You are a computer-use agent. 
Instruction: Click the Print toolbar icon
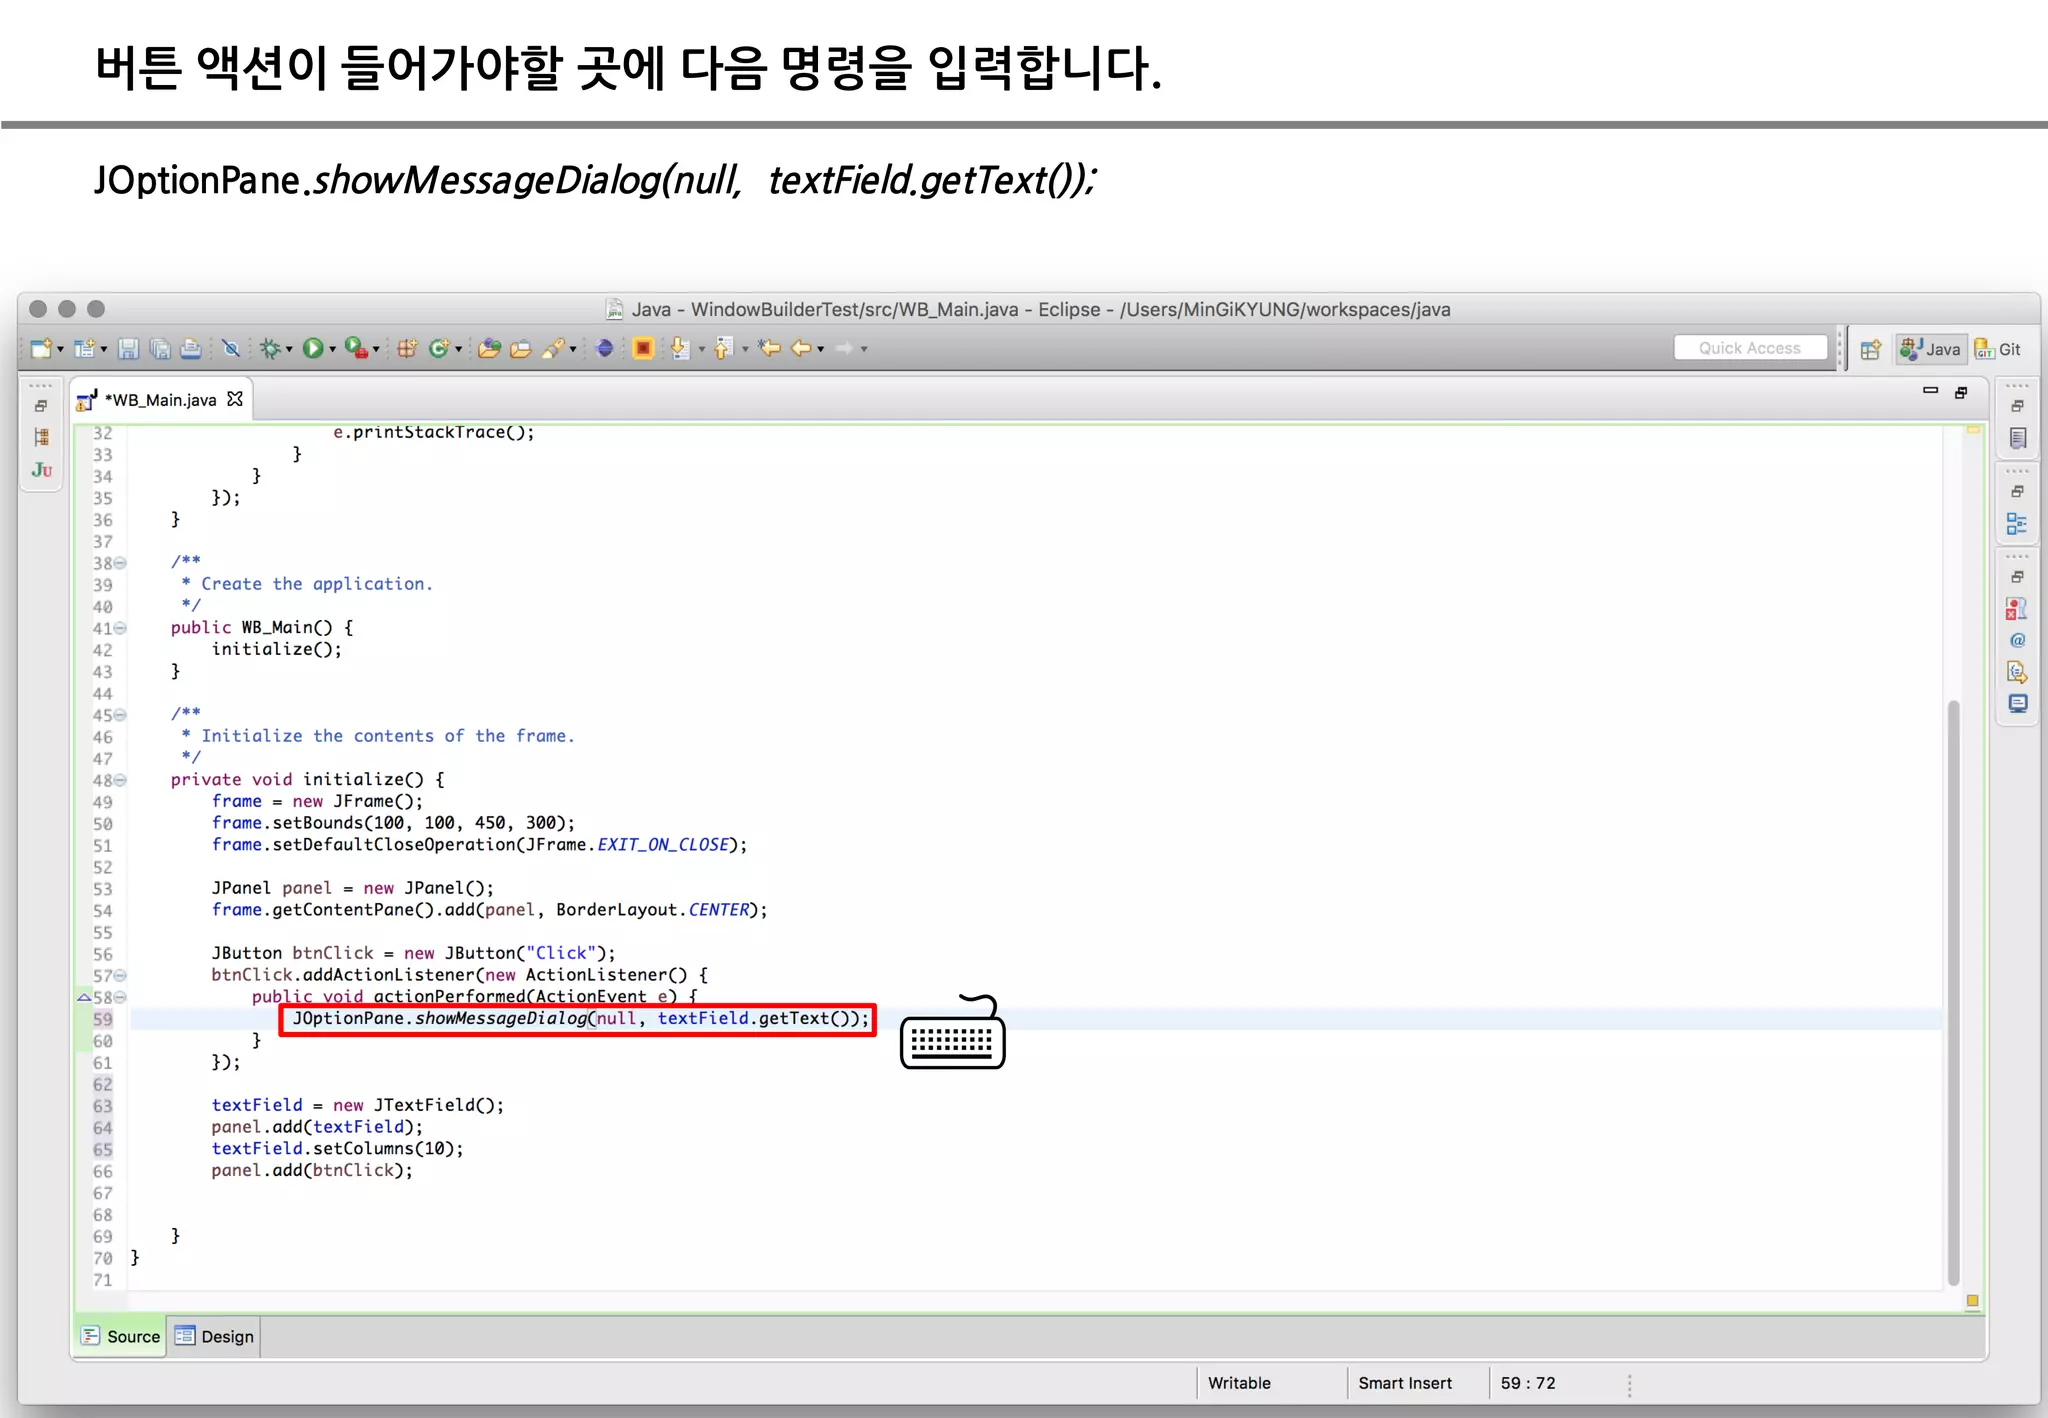[191, 348]
